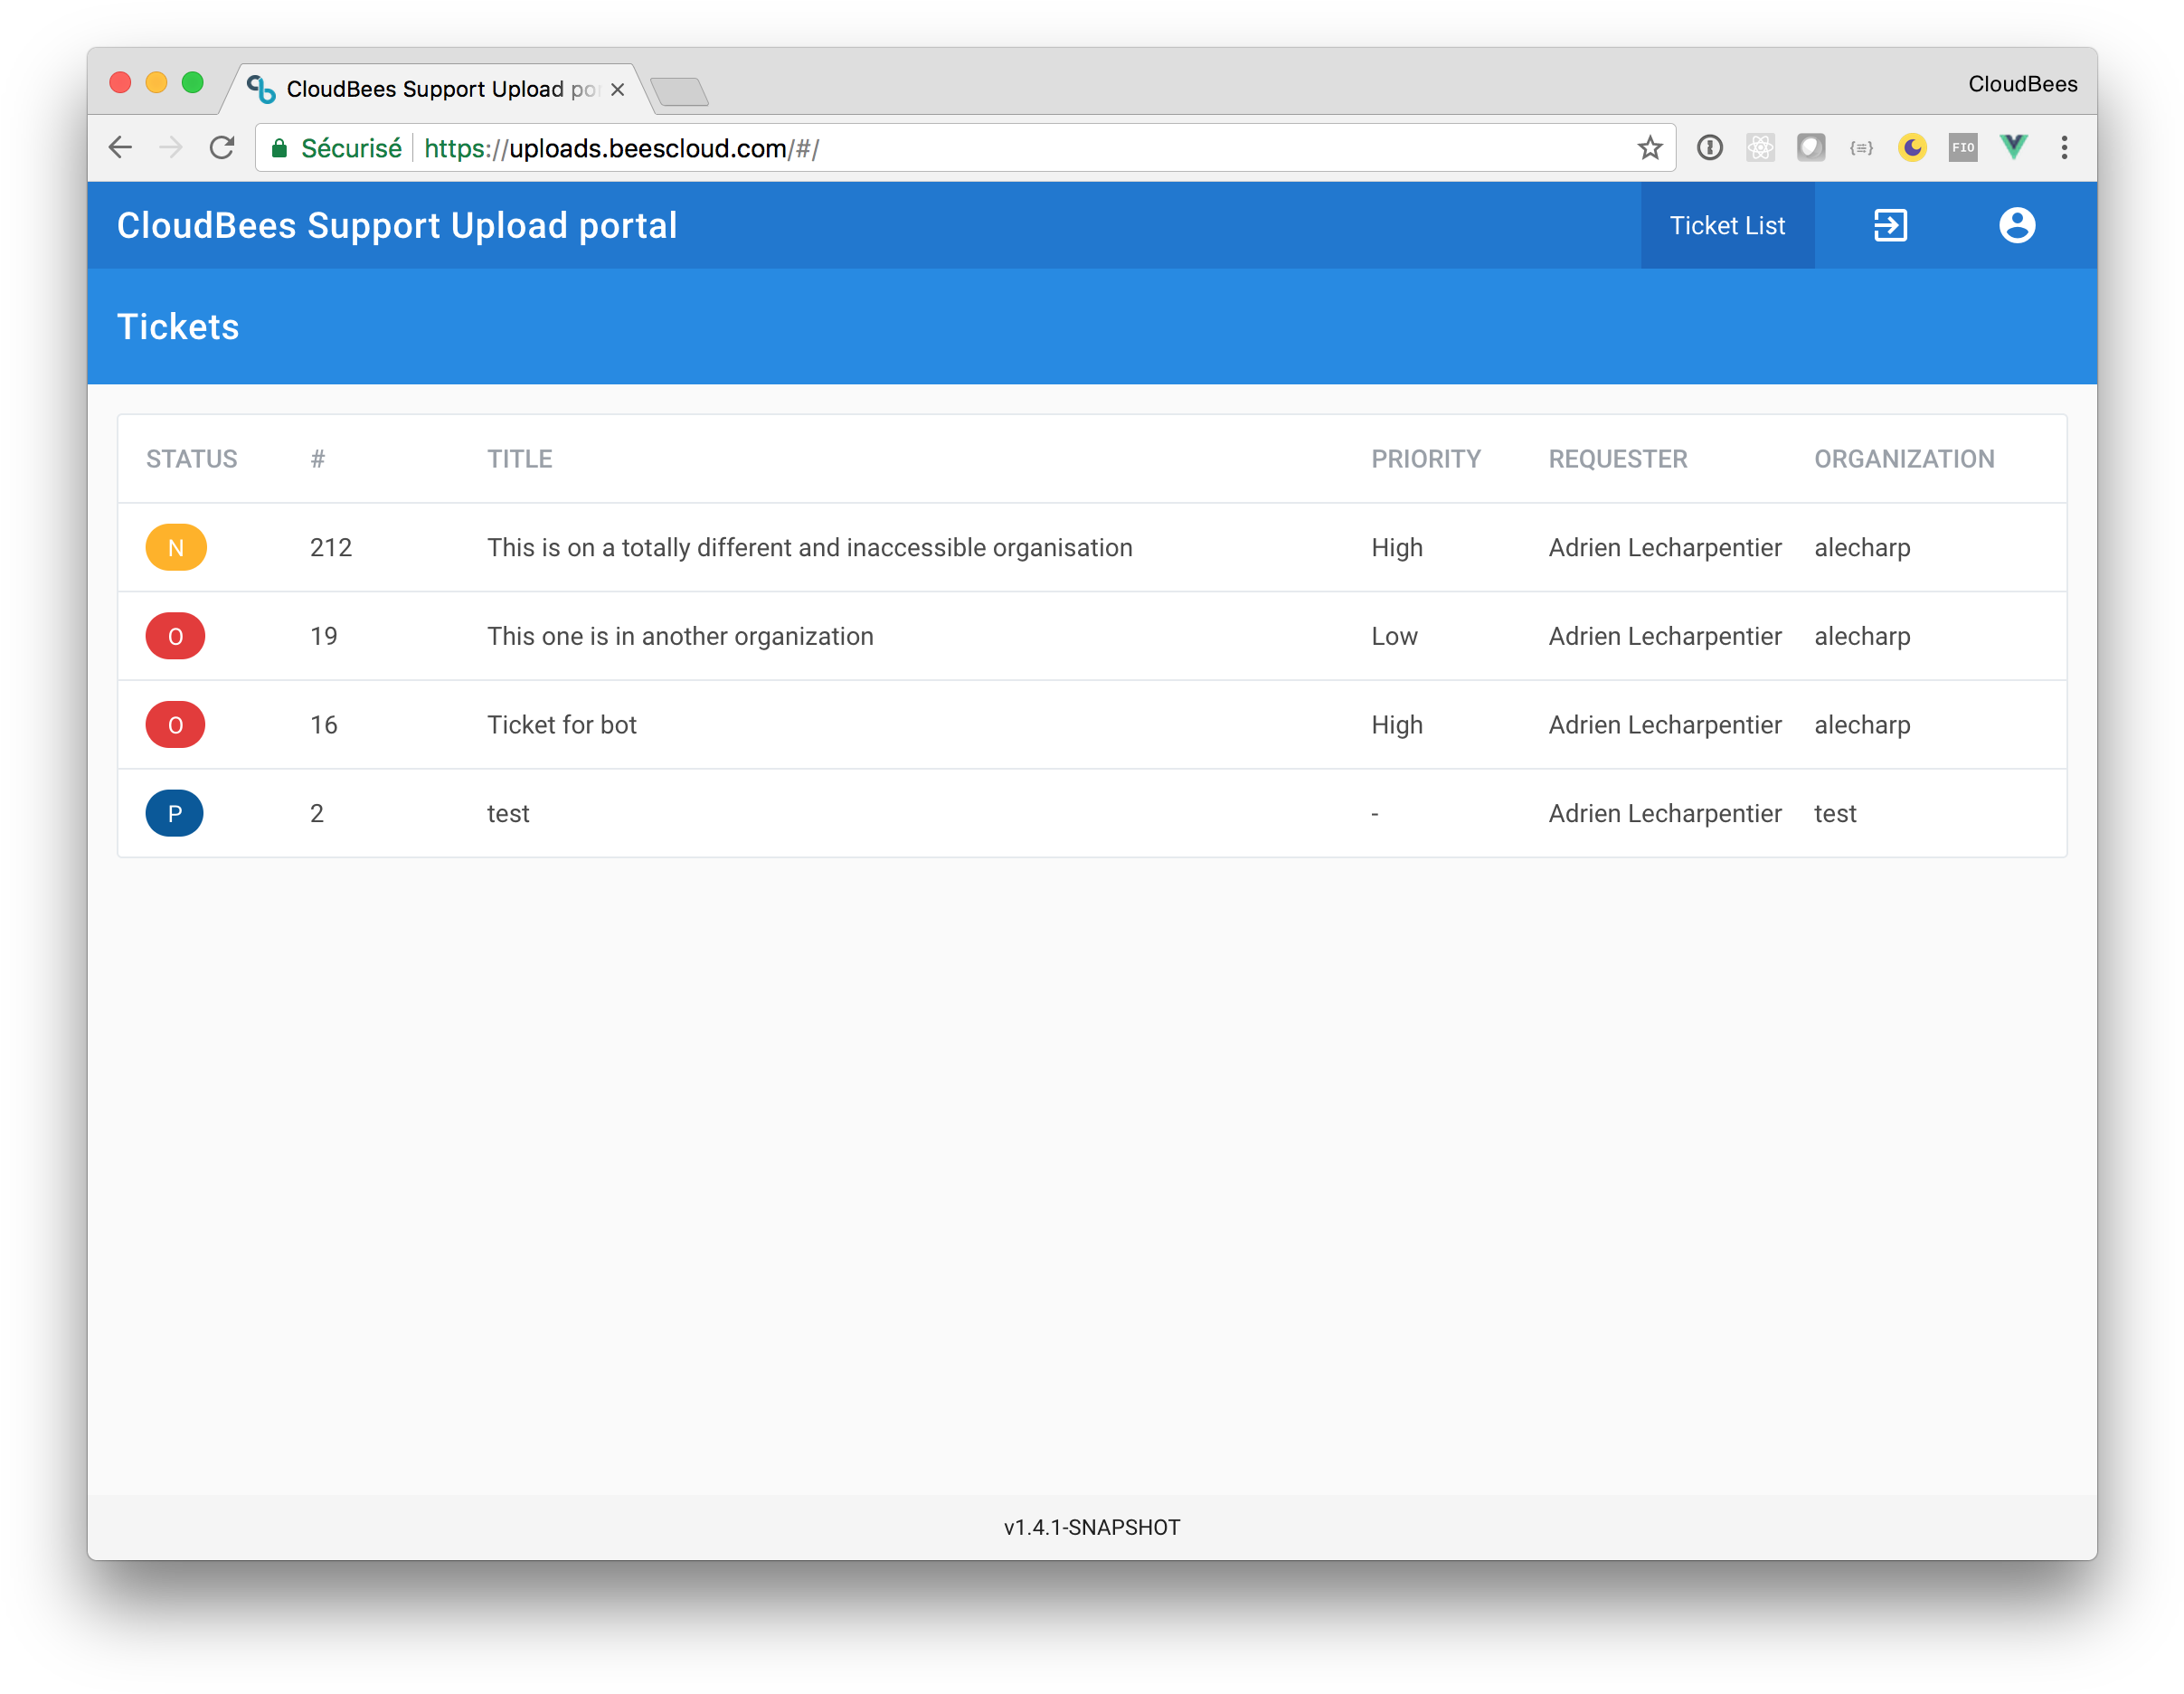Click the logout arrow icon in header
Viewport: 2184px width, 1694px height.
1889,225
